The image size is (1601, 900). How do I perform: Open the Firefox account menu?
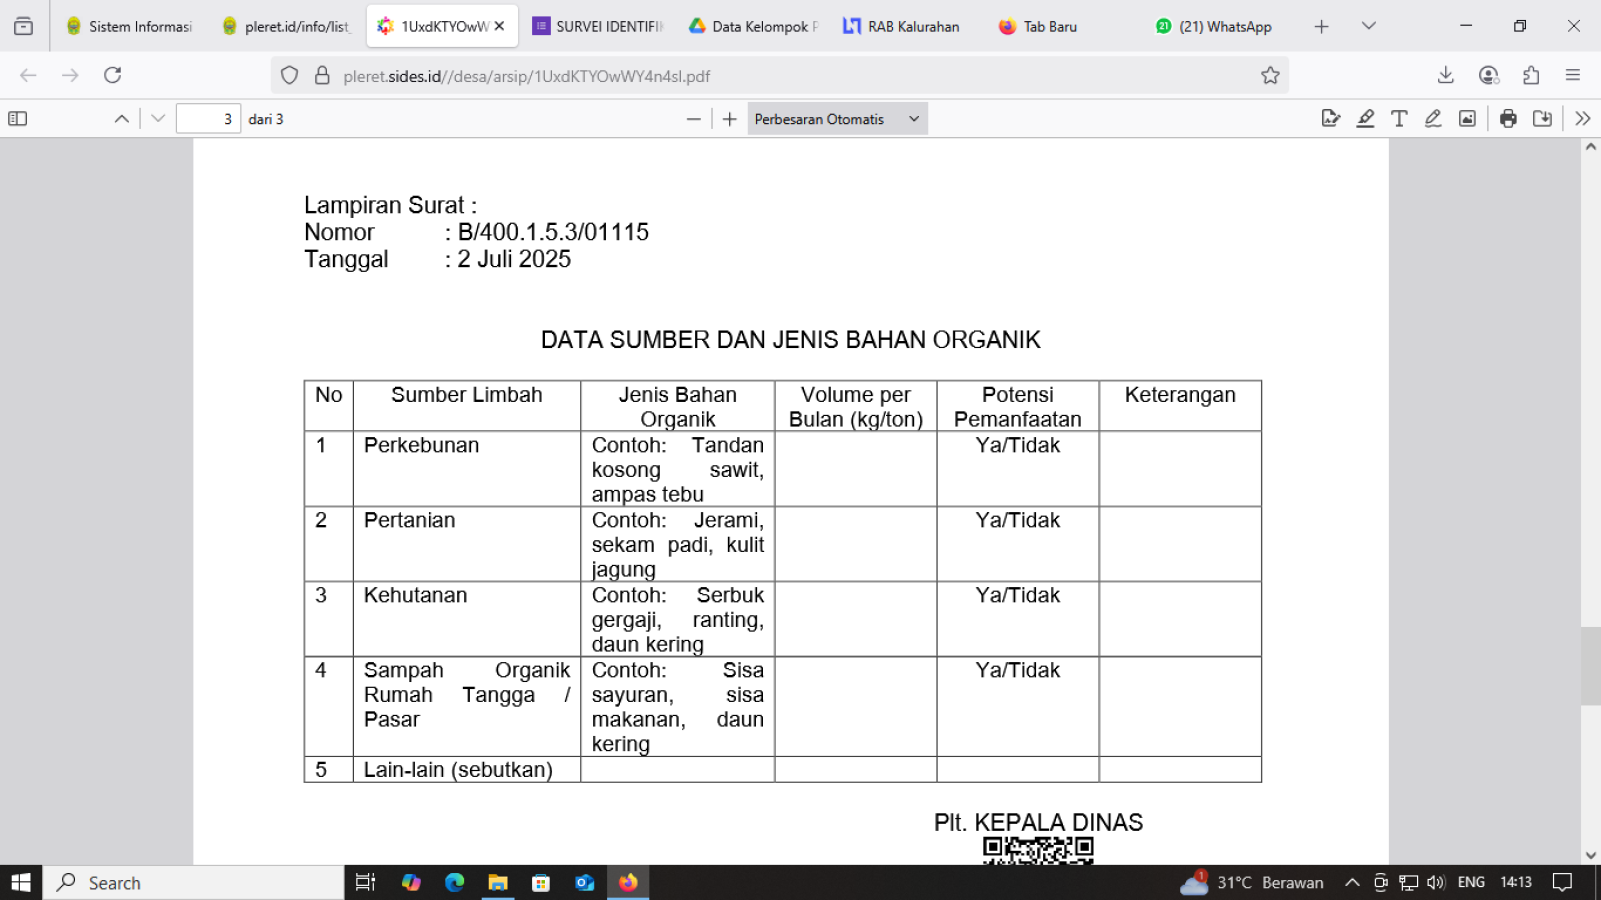pyautogui.click(x=1489, y=75)
